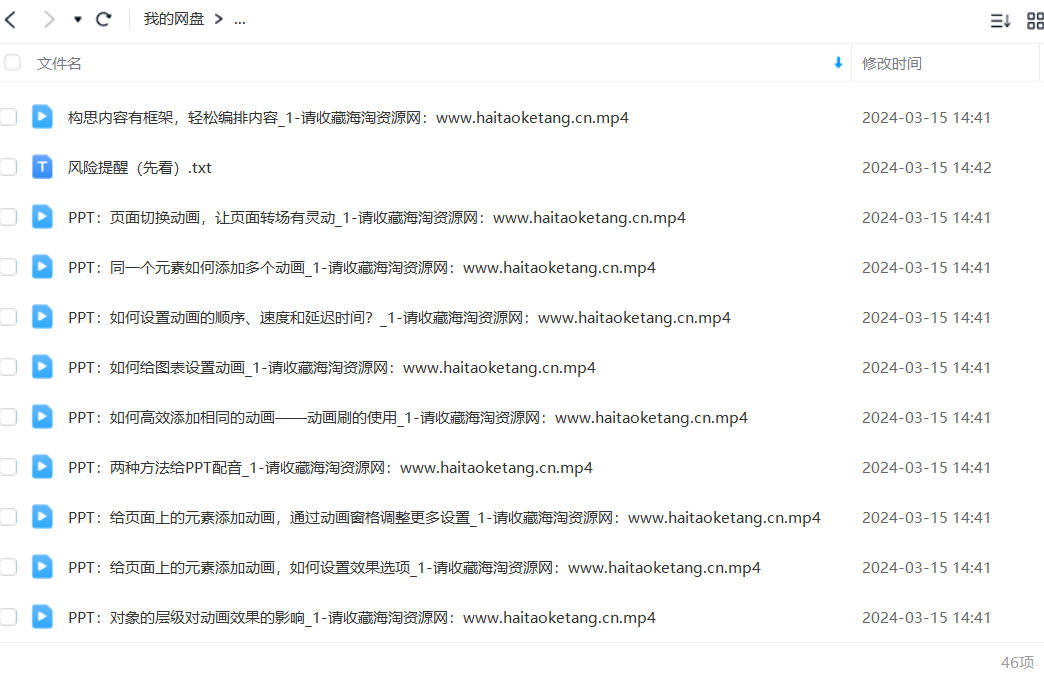The width and height of the screenshot is (1044, 676).
Task: Click the 46项 item count
Action: [1017, 662]
